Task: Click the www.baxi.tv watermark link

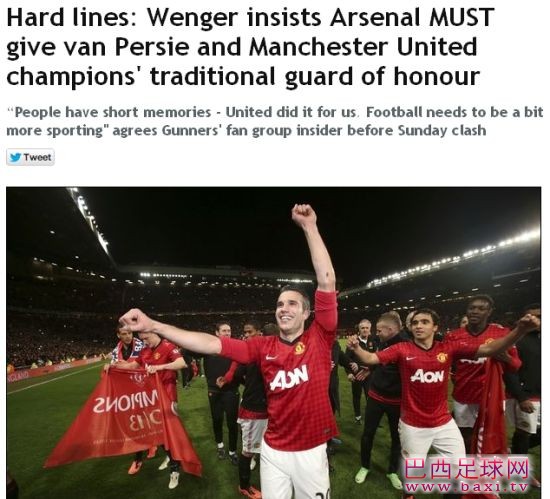Action: 467,487
